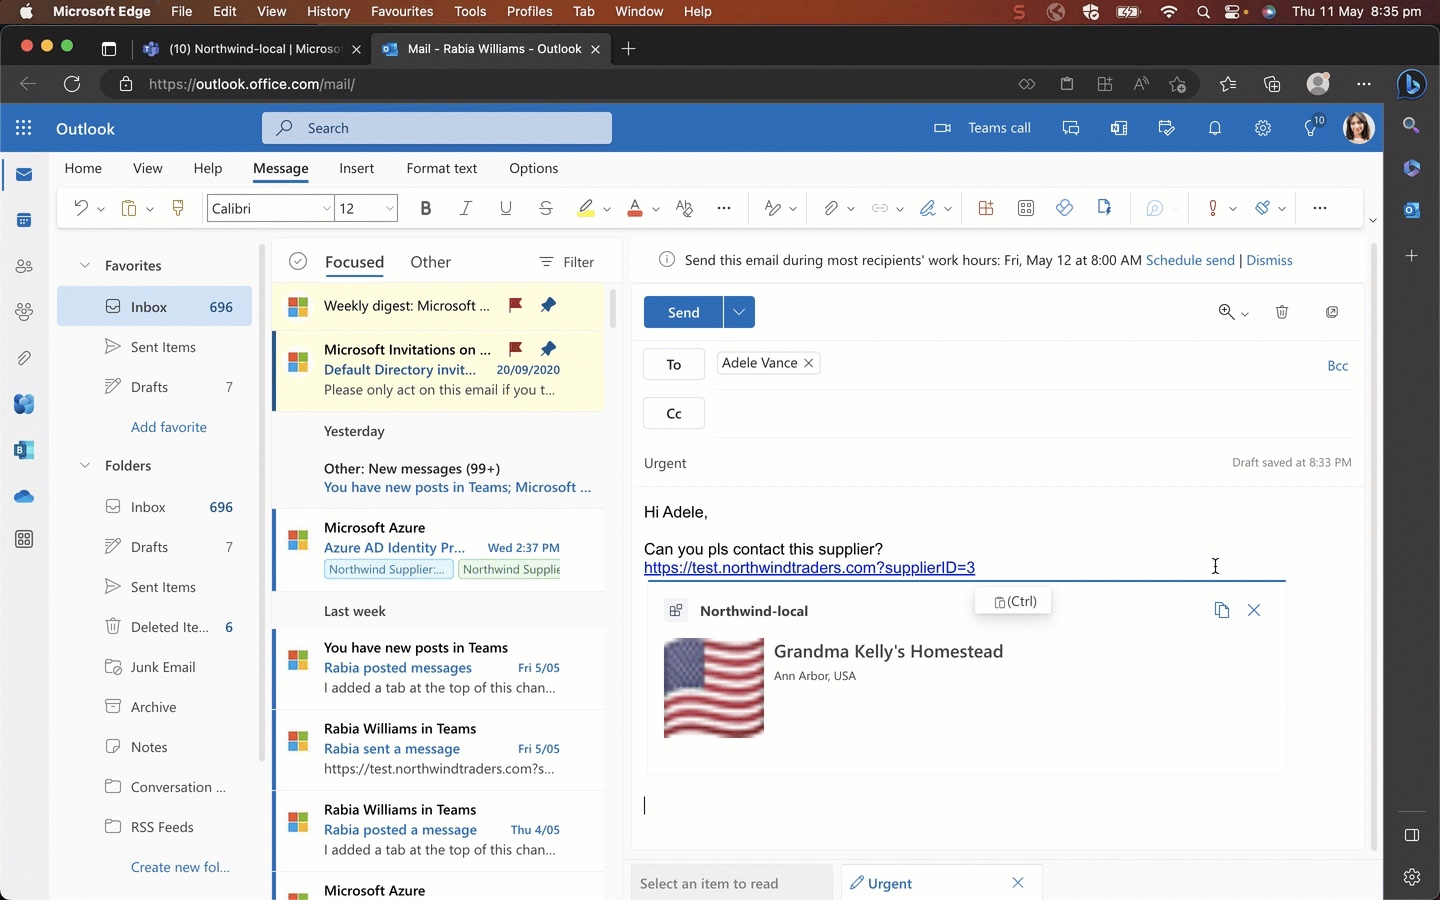Image resolution: width=1440 pixels, height=900 pixels.
Task: Remove the Northwind-local link preview card
Action: pyautogui.click(x=1254, y=610)
